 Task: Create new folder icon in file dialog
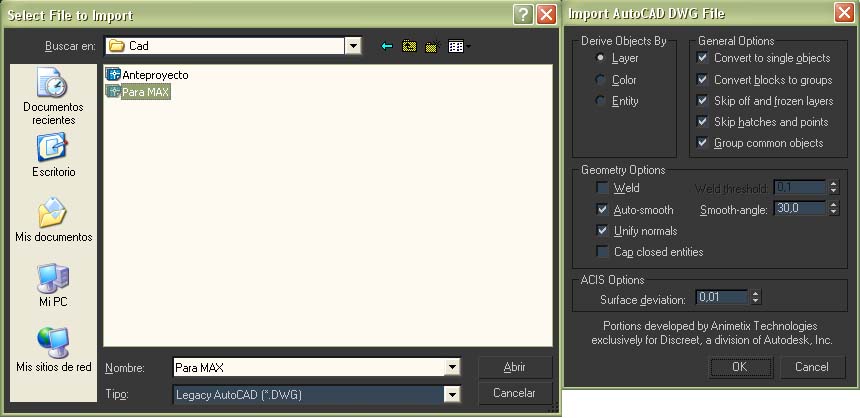(x=433, y=47)
